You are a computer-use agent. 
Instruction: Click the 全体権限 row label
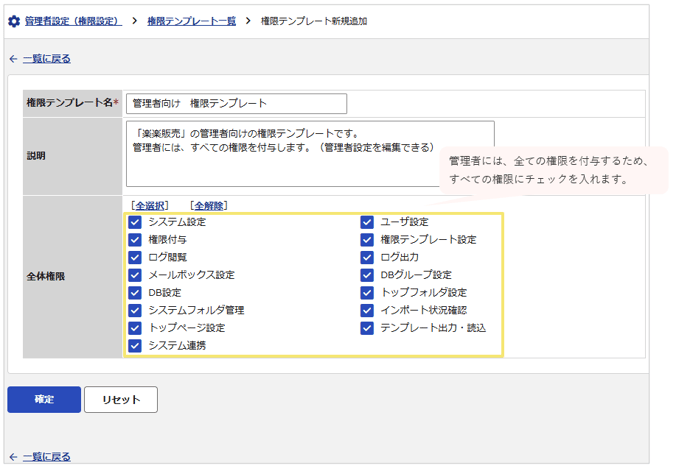tap(46, 276)
